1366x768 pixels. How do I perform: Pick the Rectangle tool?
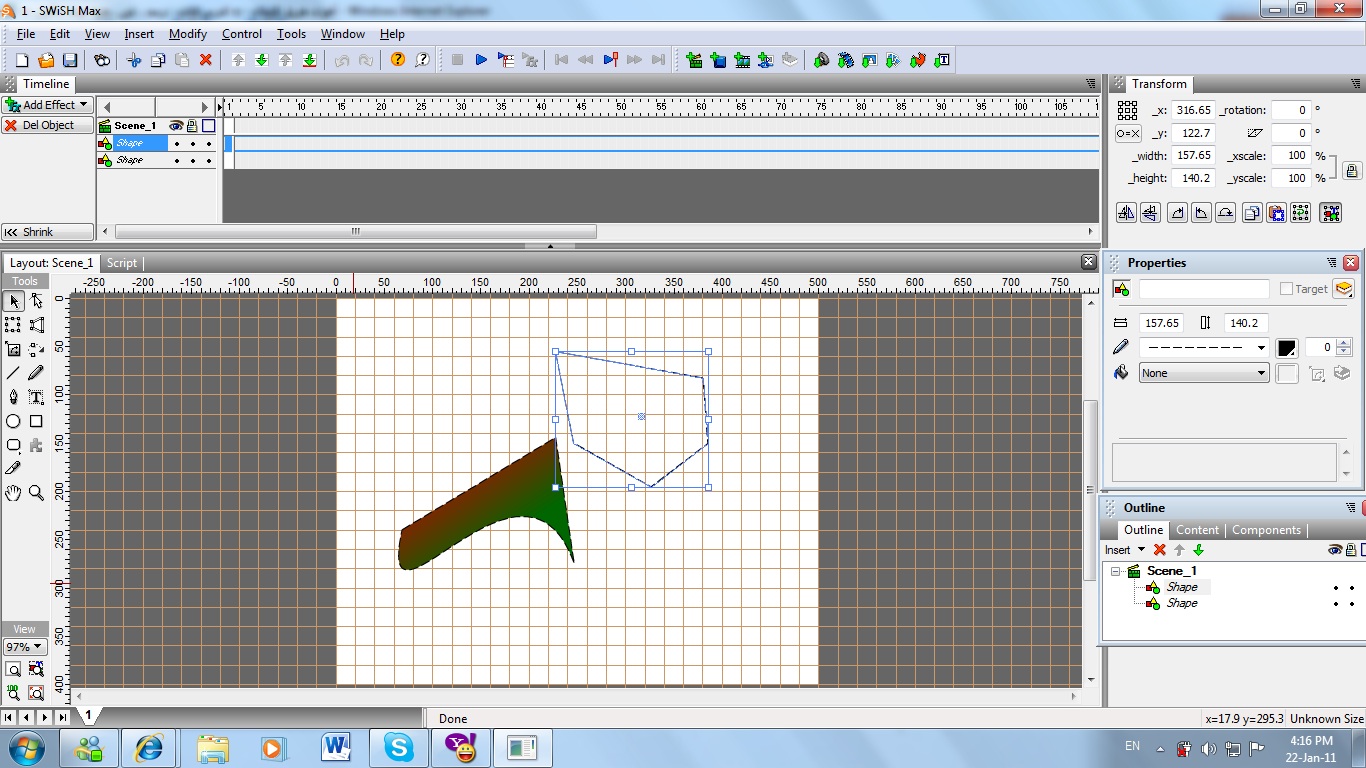point(36,421)
